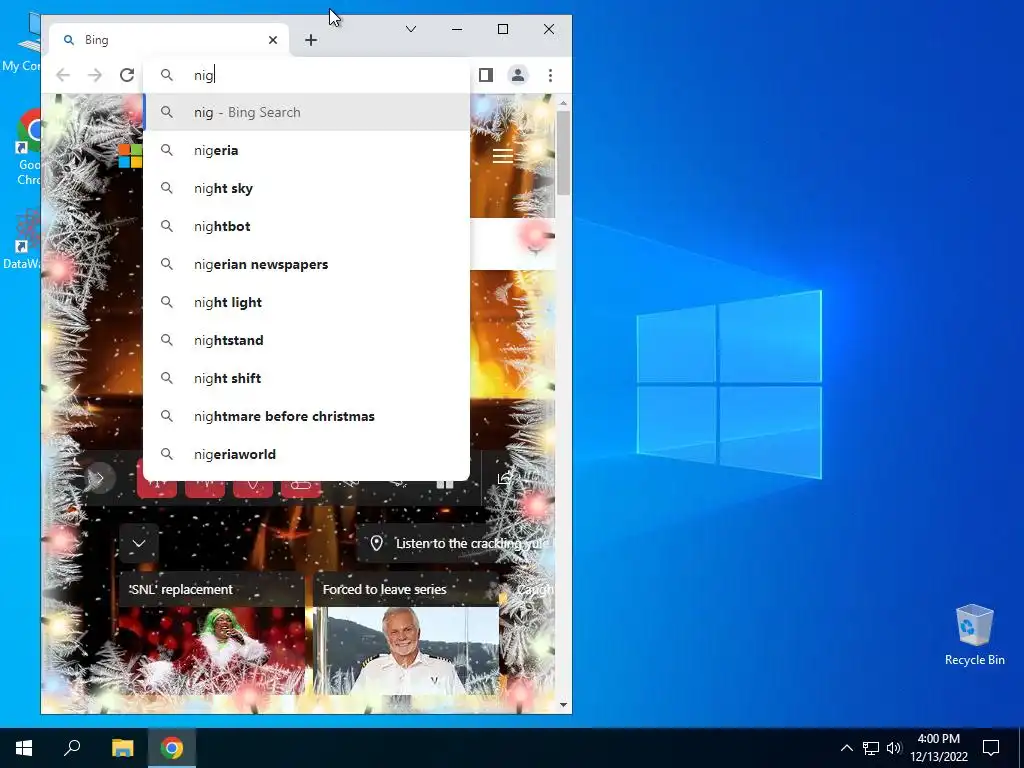Open the 'Forced to leave series' headline
This screenshot has height=768, width=1024.
(385, 589)
